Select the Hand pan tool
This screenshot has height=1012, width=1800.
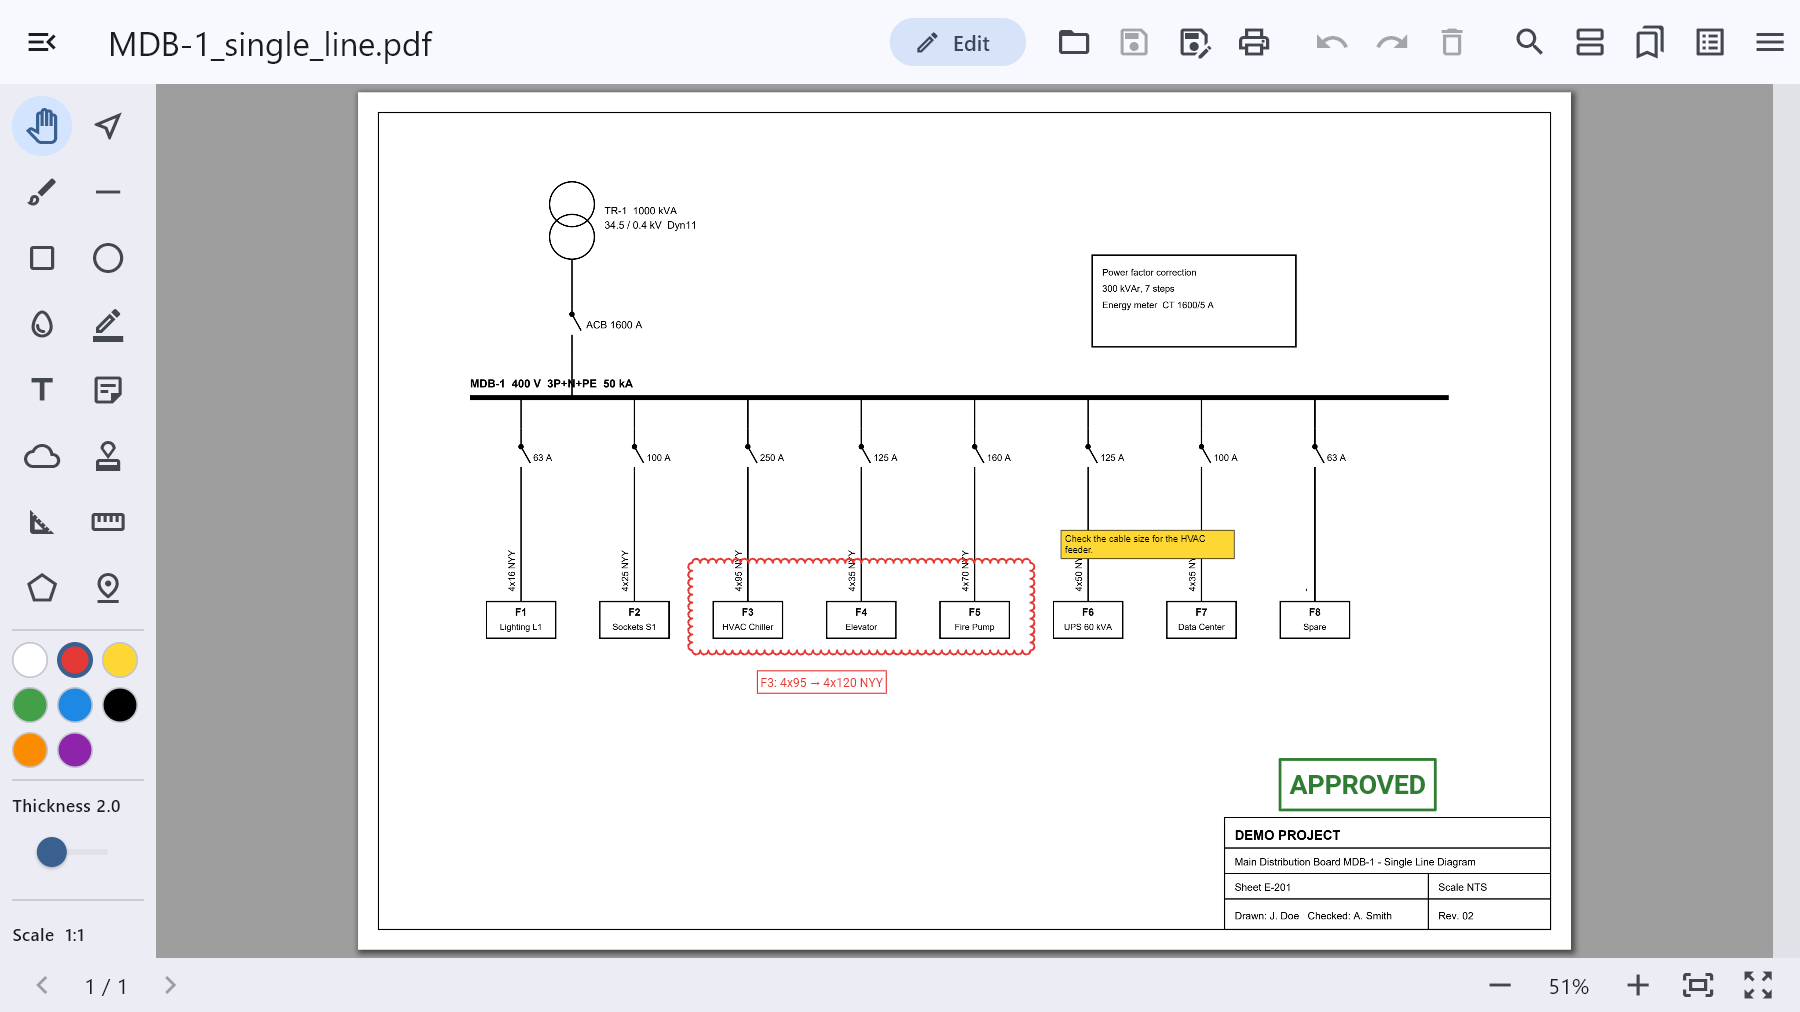[x=42, y=126]
